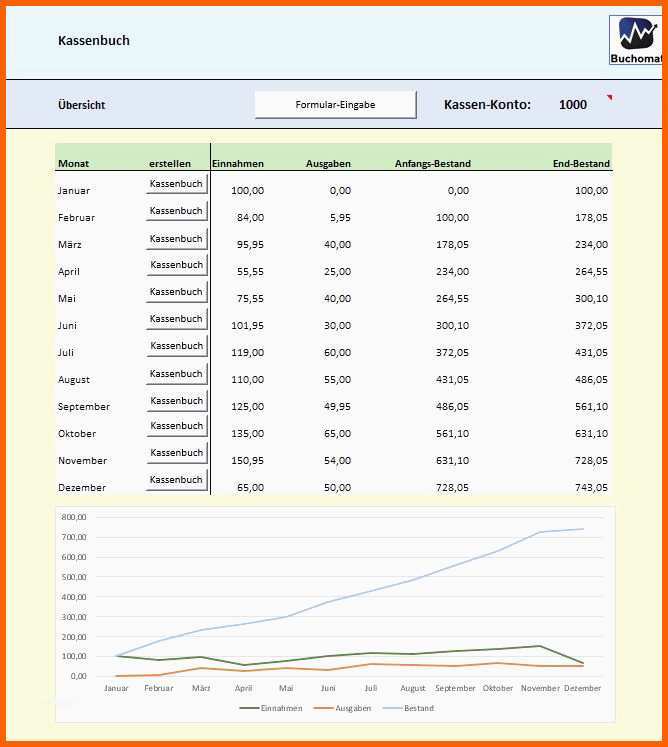The image size is (668, 747).
Task: Open the Februar Kassenbuch button
Action: (x=176, y=211)
